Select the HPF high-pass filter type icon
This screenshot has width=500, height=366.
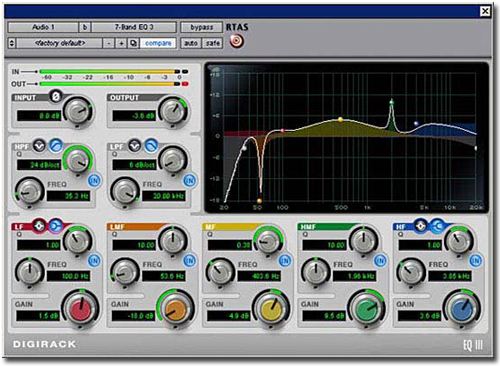click(56, 146)
